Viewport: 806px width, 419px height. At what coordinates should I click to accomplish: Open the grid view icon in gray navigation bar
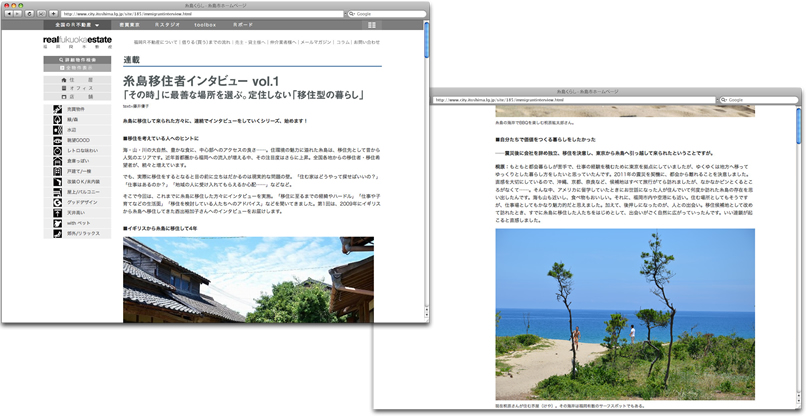pyautogui.click(x=372, y=25)
